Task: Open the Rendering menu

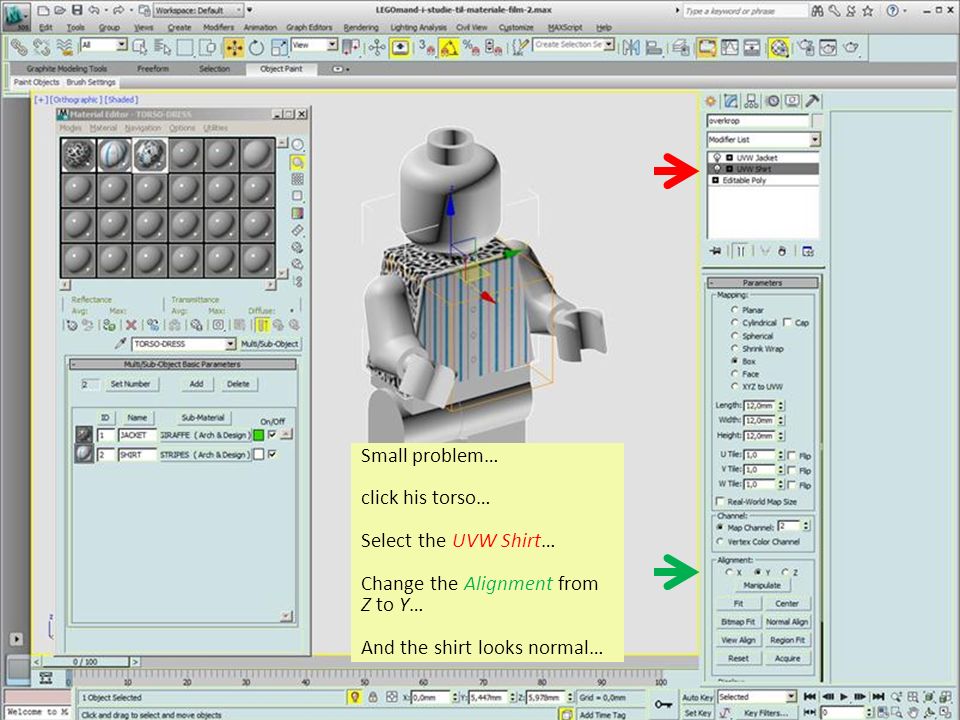Action: (x=361, y=28)
